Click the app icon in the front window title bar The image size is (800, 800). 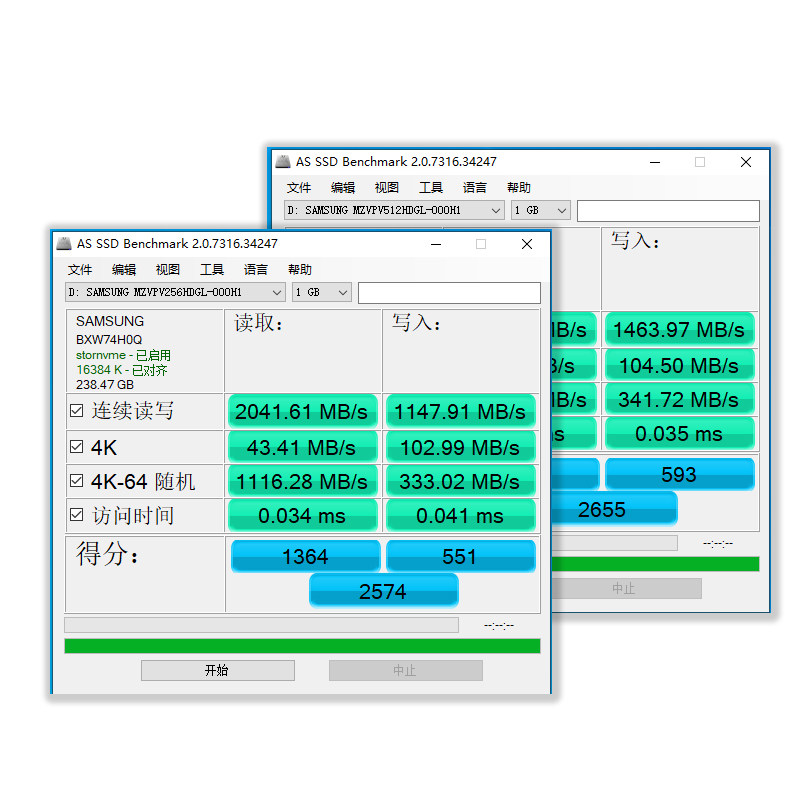point(64,244)
